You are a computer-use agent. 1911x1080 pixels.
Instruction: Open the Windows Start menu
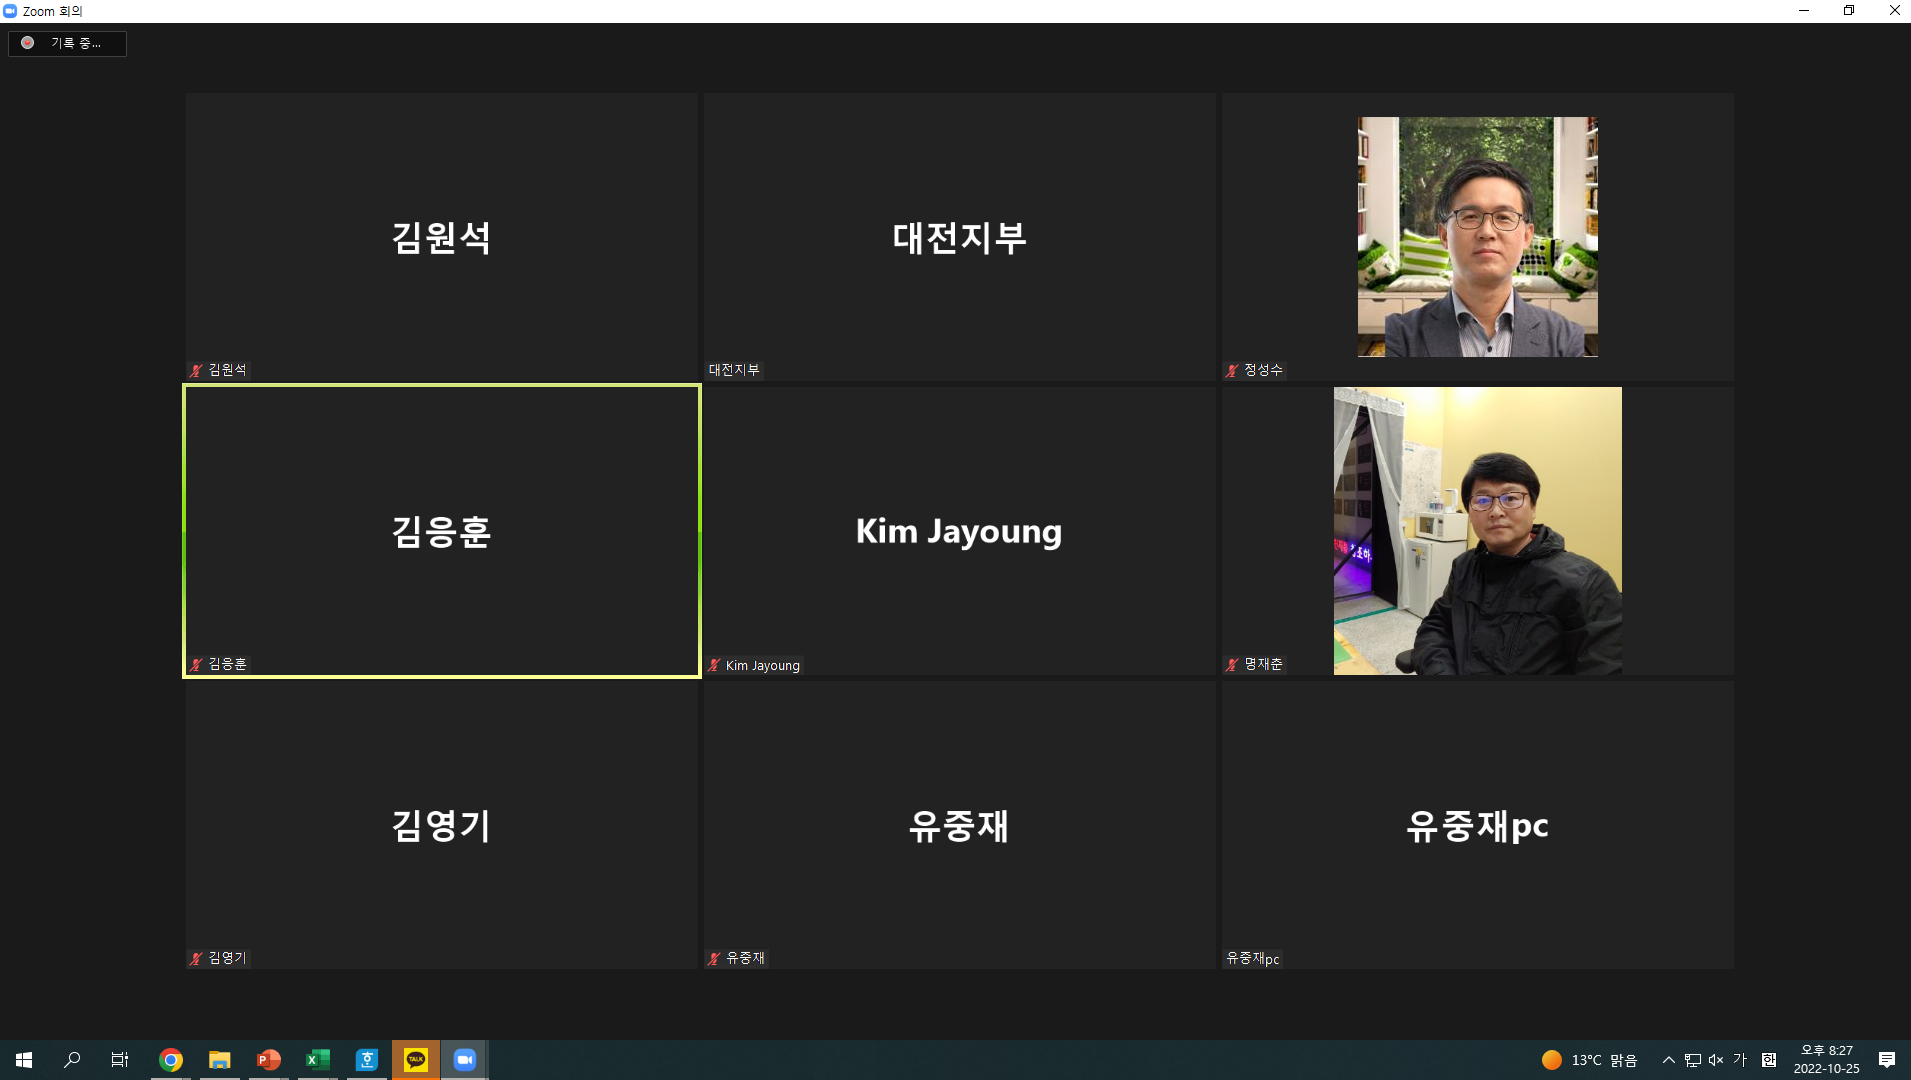coord(24,1060)
